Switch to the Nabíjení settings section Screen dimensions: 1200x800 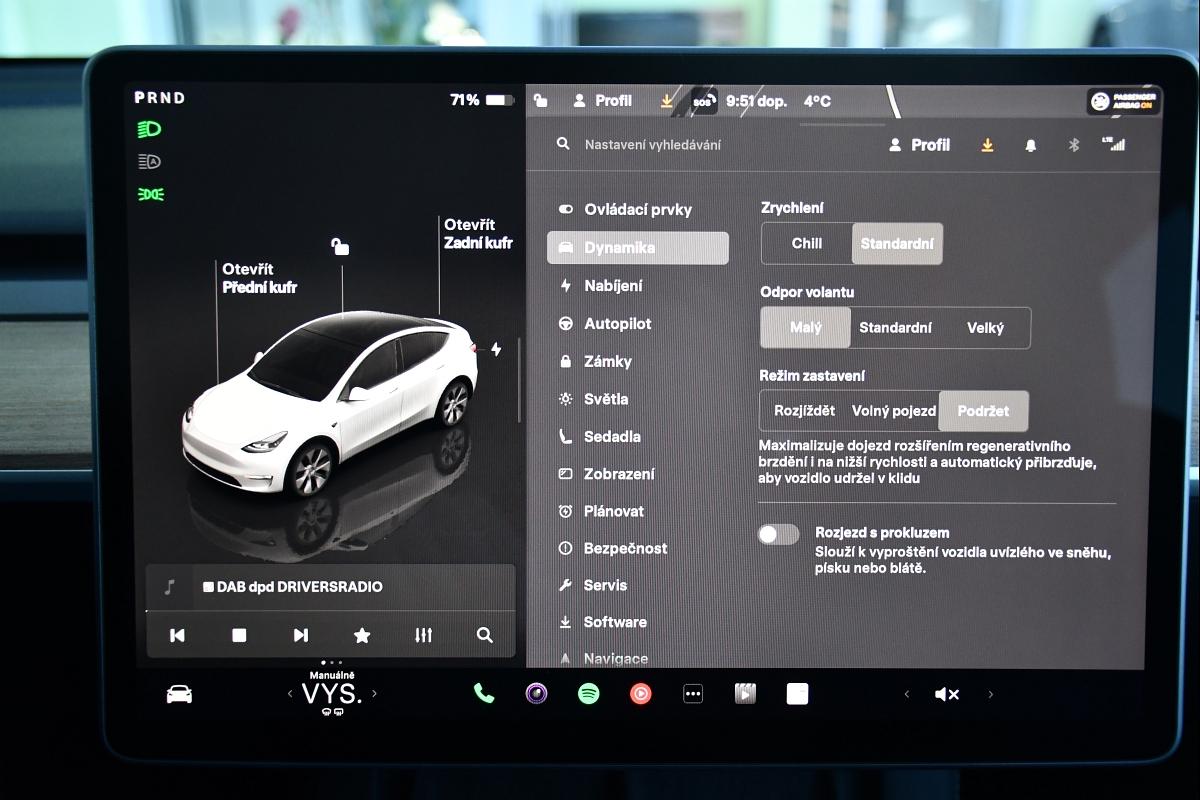(x=613, y=286)
